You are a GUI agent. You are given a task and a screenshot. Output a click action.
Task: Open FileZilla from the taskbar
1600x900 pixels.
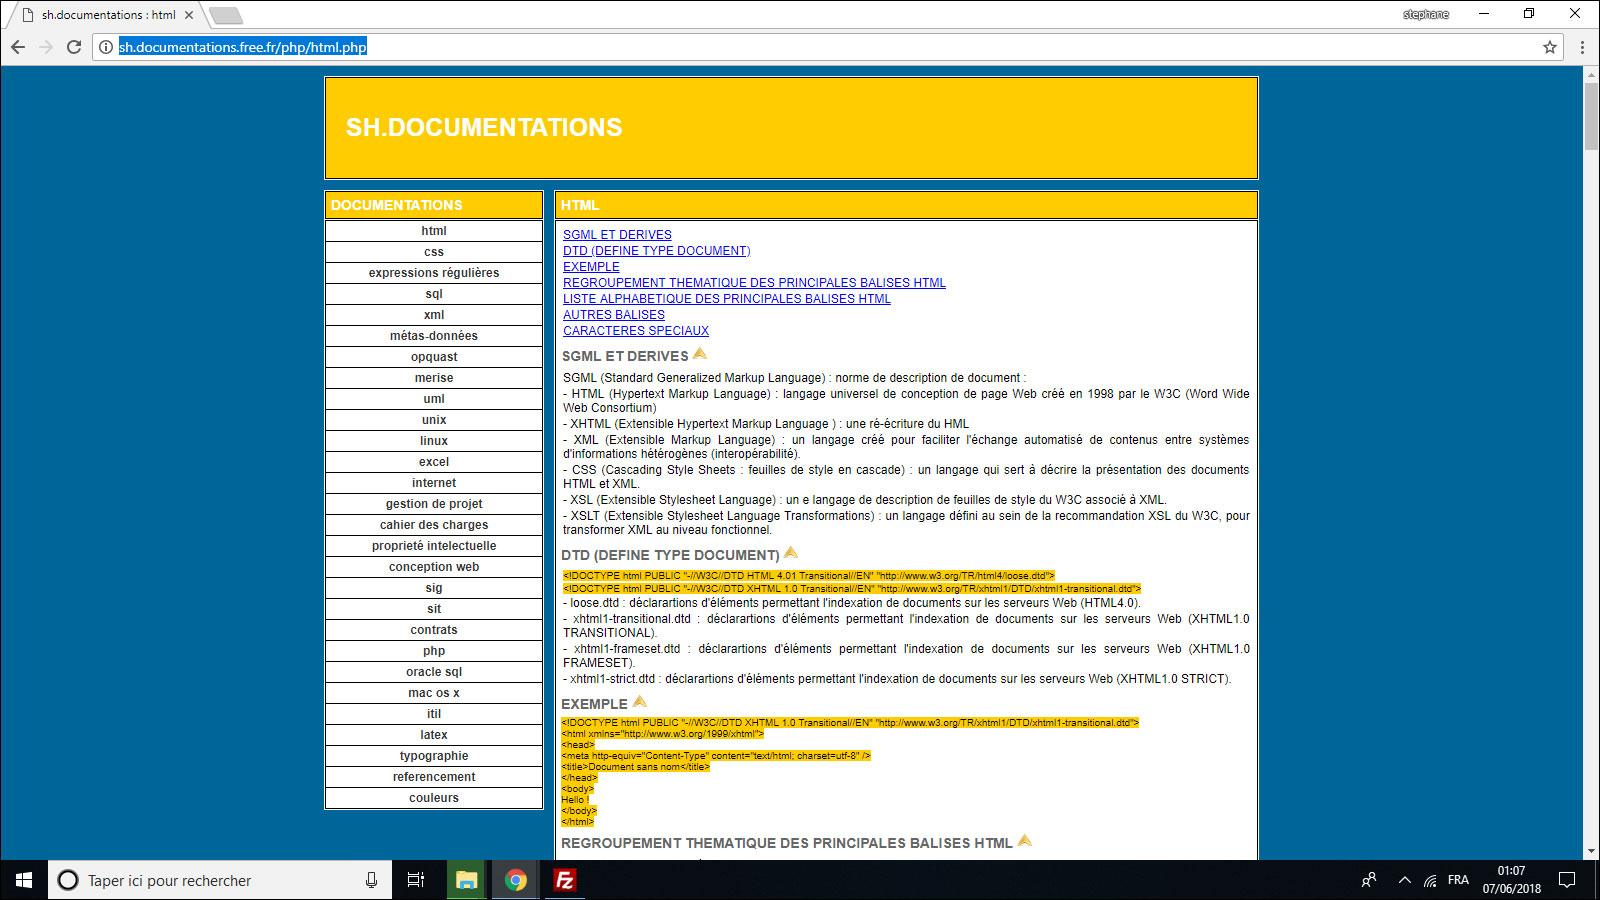pyautogui.click(x=565, y=880)
